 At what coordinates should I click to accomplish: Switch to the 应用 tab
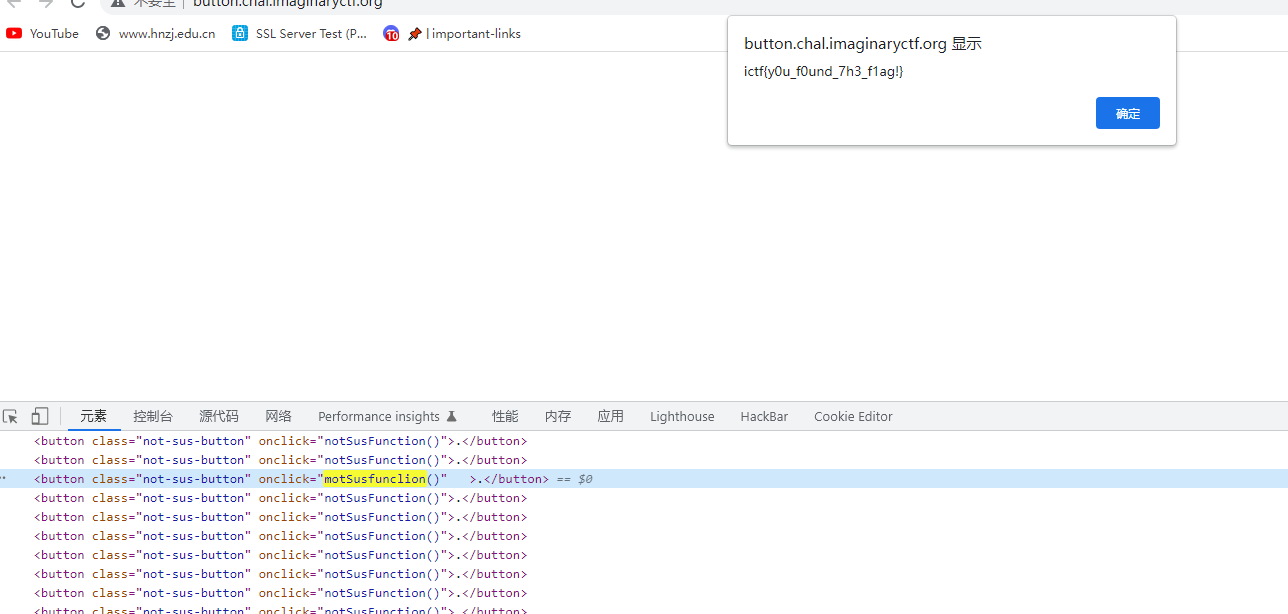(x=611, y=416)
